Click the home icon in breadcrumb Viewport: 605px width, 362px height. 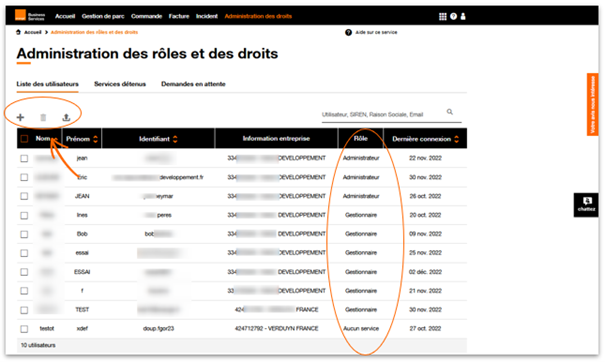tap(18, 32)
